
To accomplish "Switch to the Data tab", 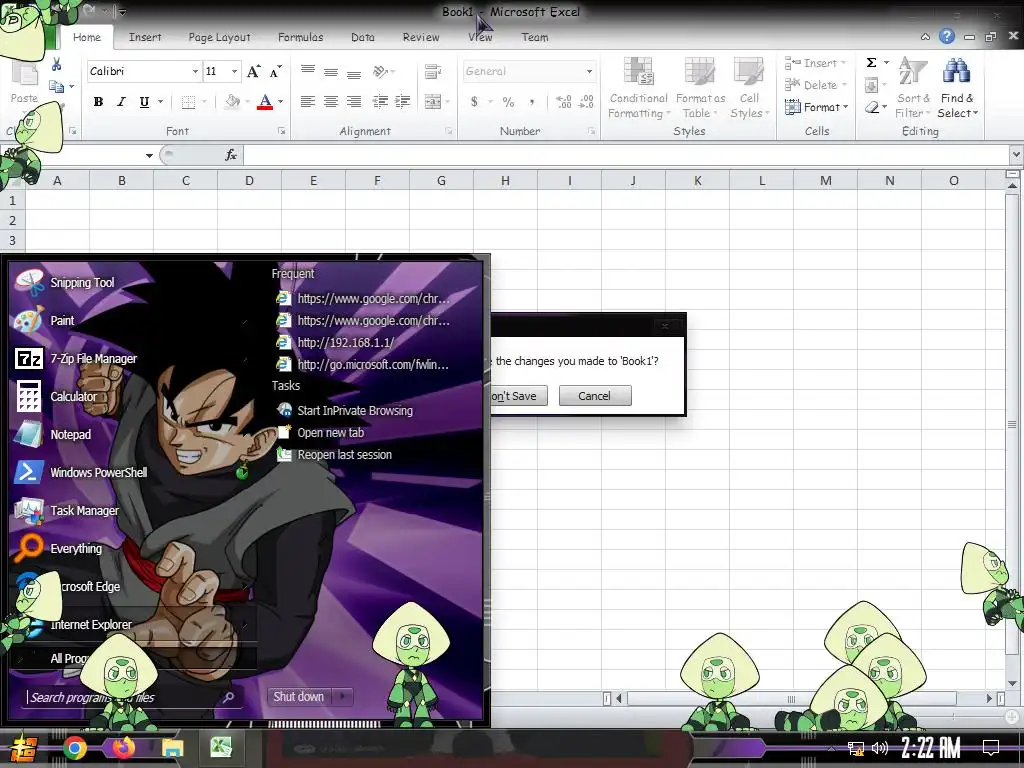I will [362, 37].
